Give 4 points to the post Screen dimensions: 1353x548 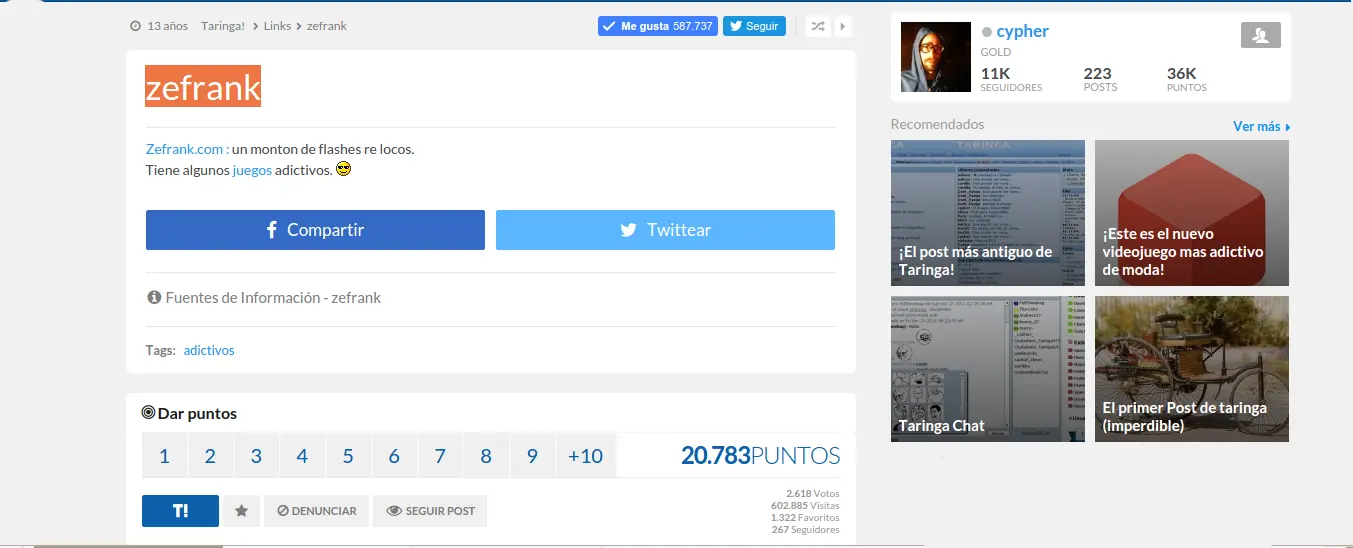302,456
